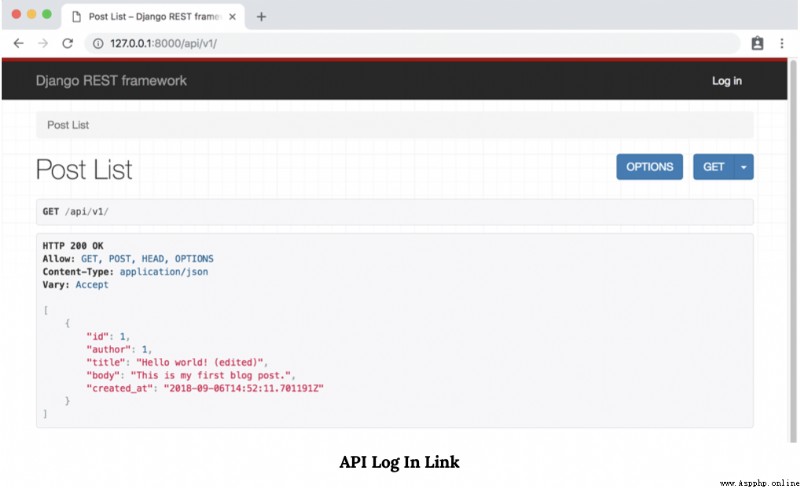Click the GET button

click(713, 167)
